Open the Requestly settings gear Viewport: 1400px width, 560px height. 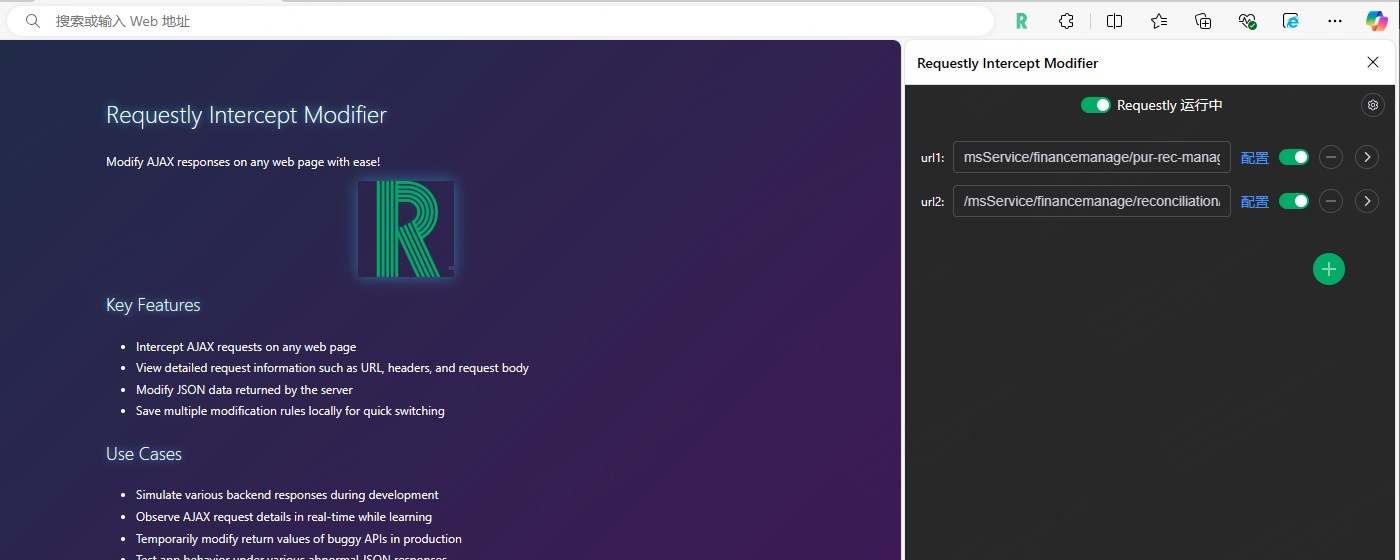(1373, 105)
